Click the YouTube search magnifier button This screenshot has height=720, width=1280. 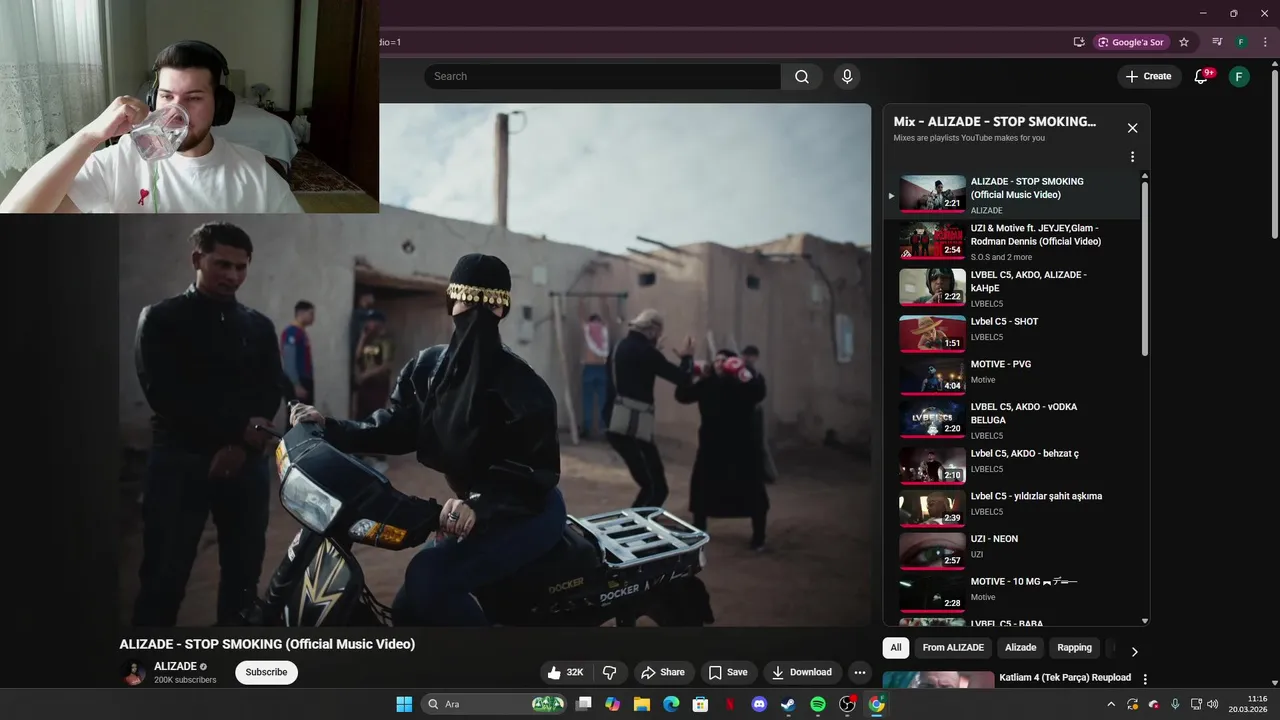click(x=802, y=76)
